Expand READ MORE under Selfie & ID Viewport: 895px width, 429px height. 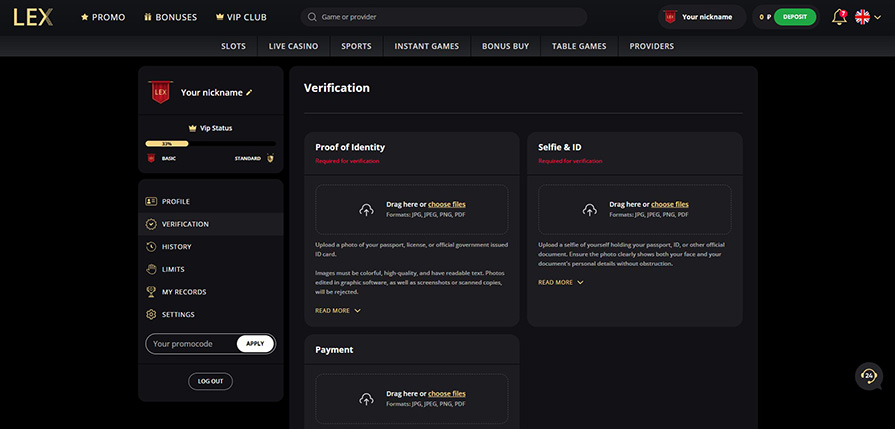click(561, 282)
